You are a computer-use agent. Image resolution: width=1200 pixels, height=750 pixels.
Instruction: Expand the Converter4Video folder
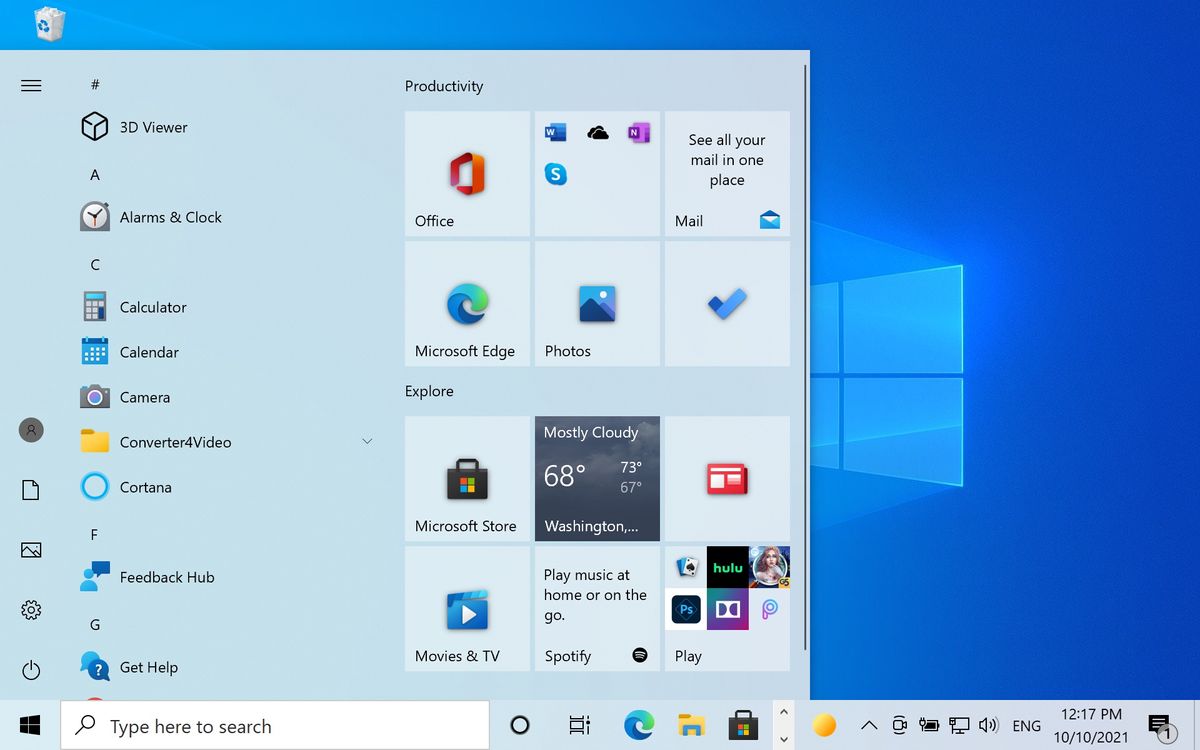(367, 441)
